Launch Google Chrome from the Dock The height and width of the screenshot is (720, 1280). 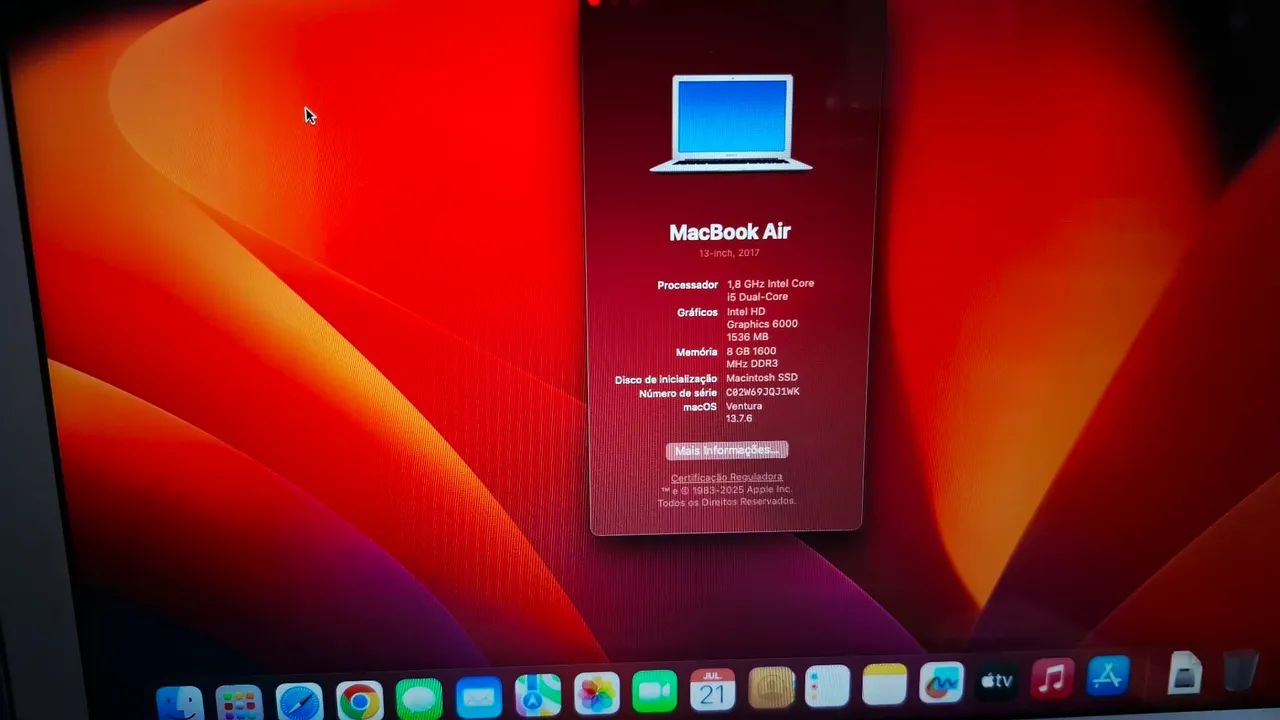tap(359, 701)
